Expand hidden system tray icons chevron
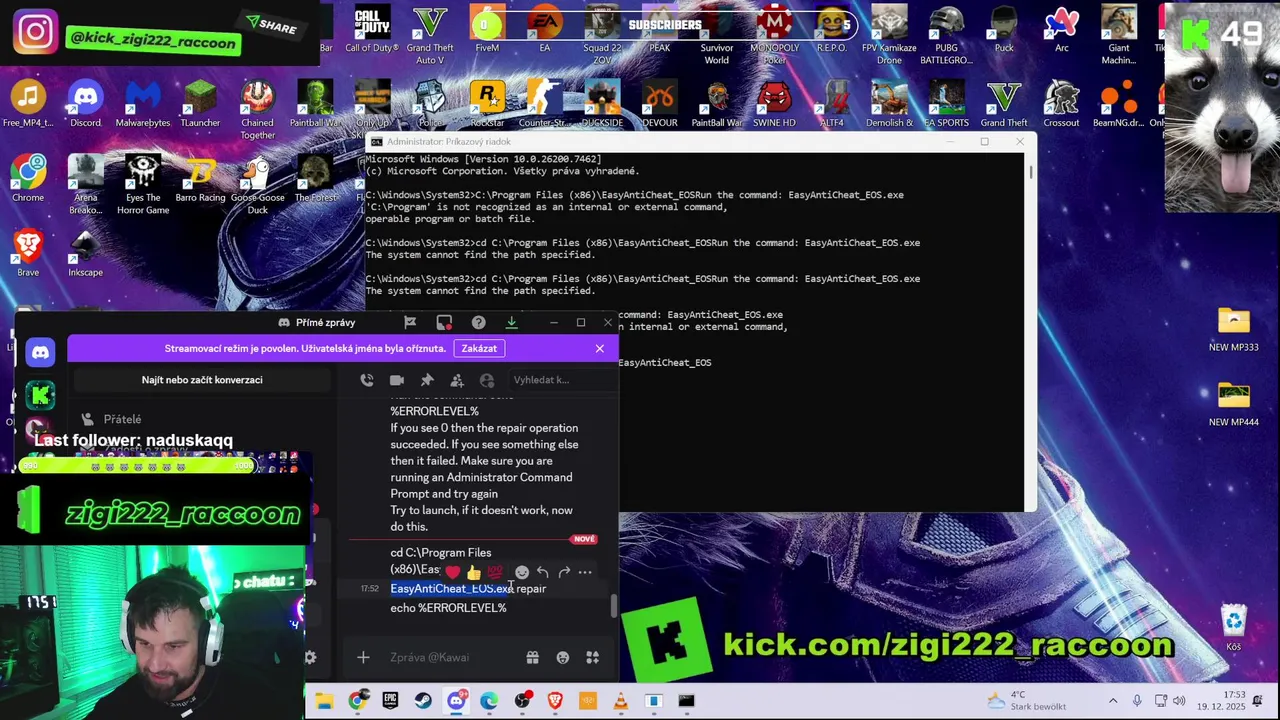 [x=1112, y=701]
